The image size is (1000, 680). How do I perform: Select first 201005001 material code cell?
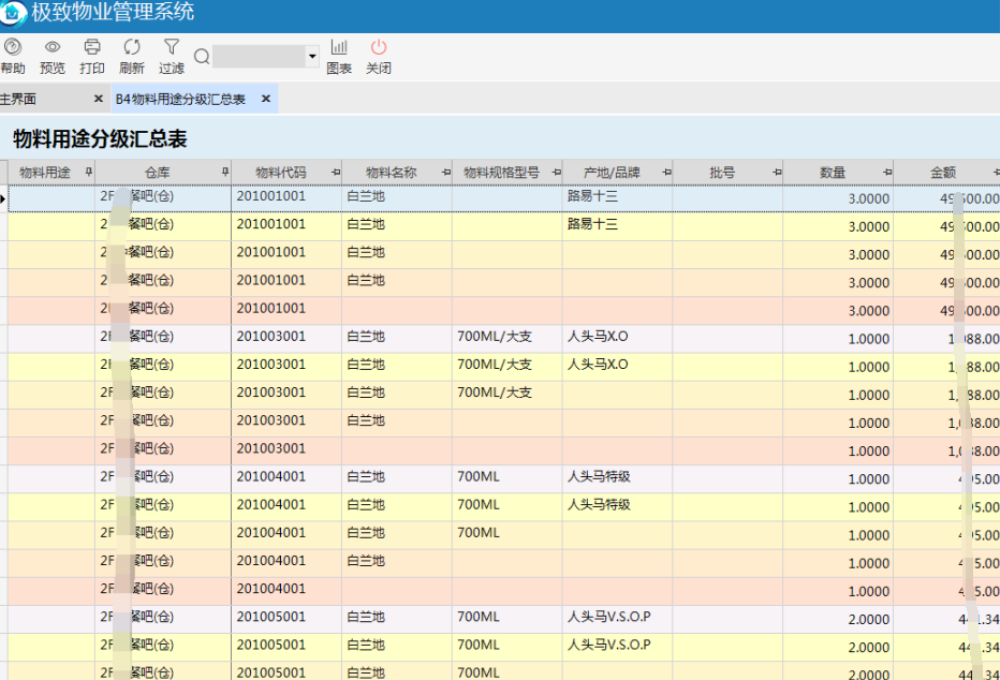[x=271, y=617]
